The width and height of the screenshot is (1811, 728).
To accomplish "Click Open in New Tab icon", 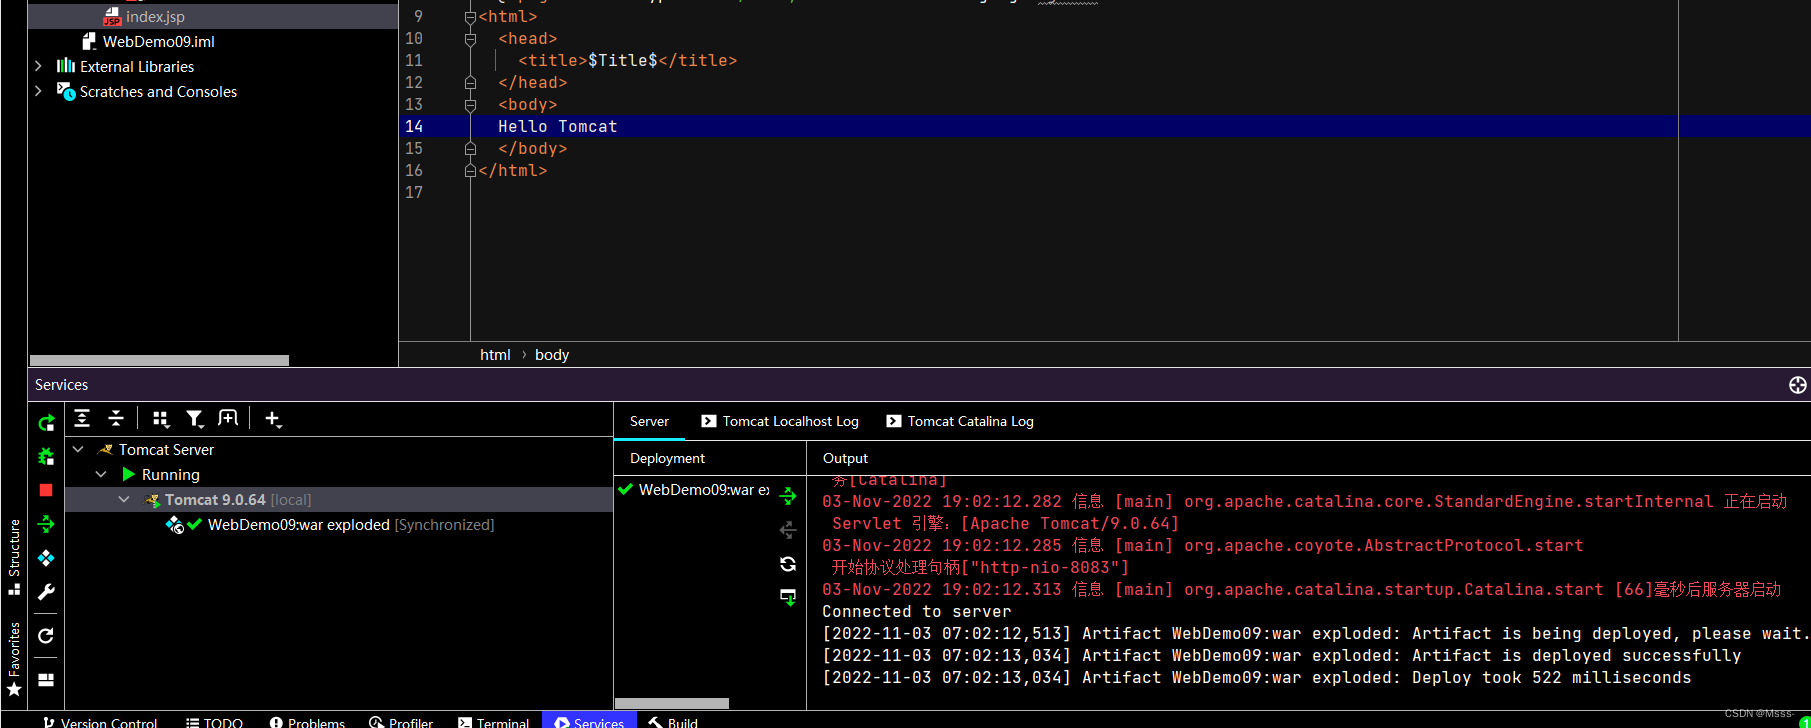I will click(x=228, y=419).
